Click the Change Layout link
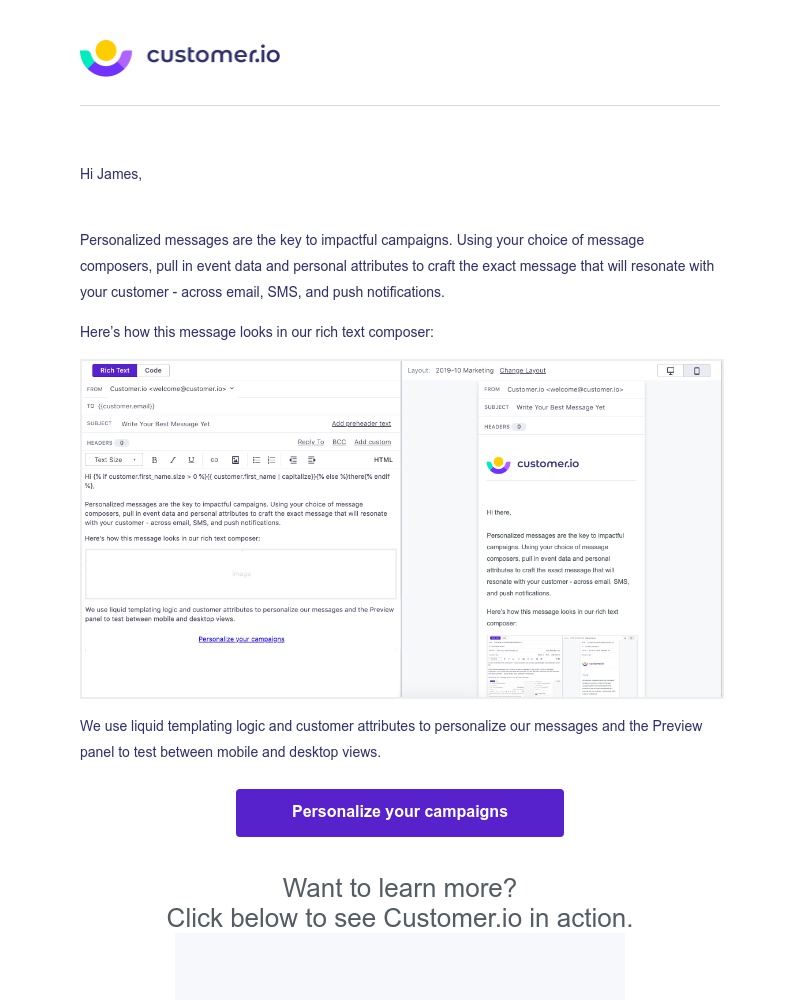The height and width of the screenshot is (1000, 800). [523, 370]
